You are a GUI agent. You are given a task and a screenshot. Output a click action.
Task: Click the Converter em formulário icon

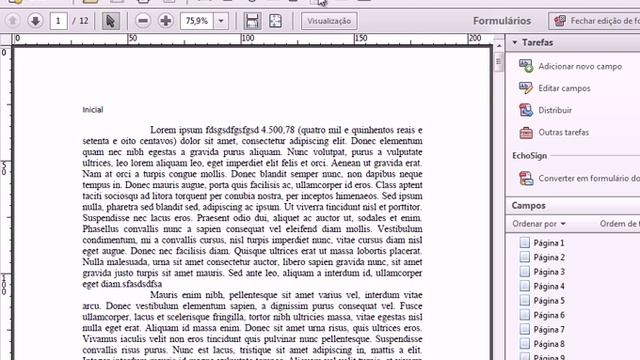[526, 178]
